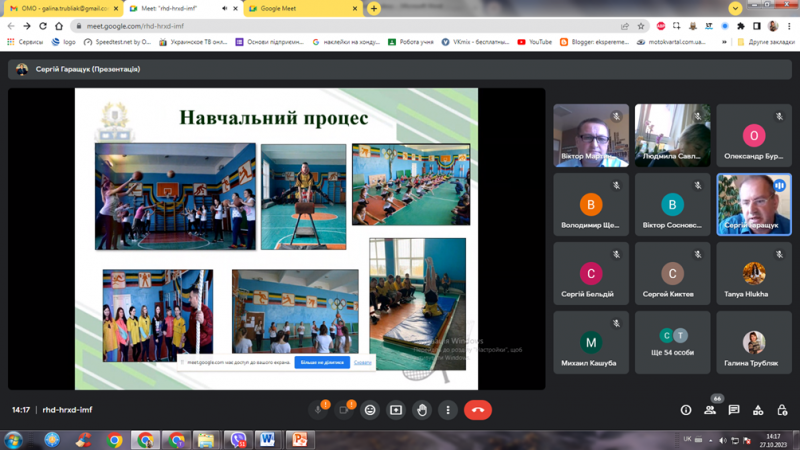Select Галина Трубляк participant tile
Image resolution: width=800 pixels, height=450 pixels.
pos(754,342)
